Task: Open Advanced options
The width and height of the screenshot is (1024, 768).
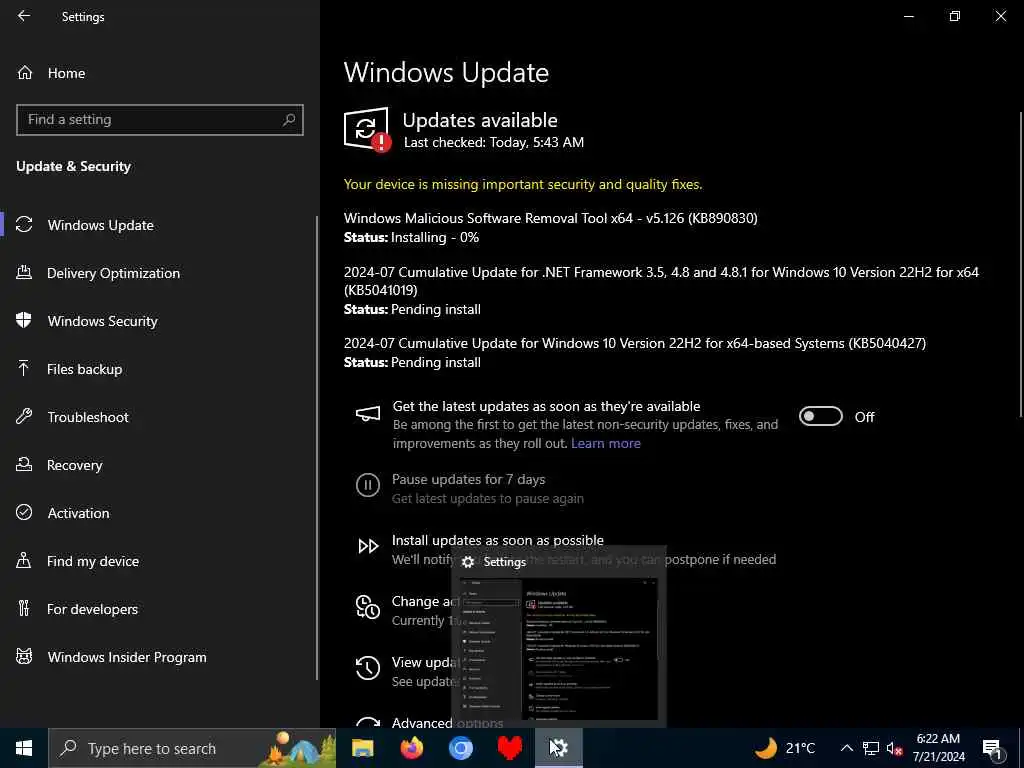Action: (447, 723)
